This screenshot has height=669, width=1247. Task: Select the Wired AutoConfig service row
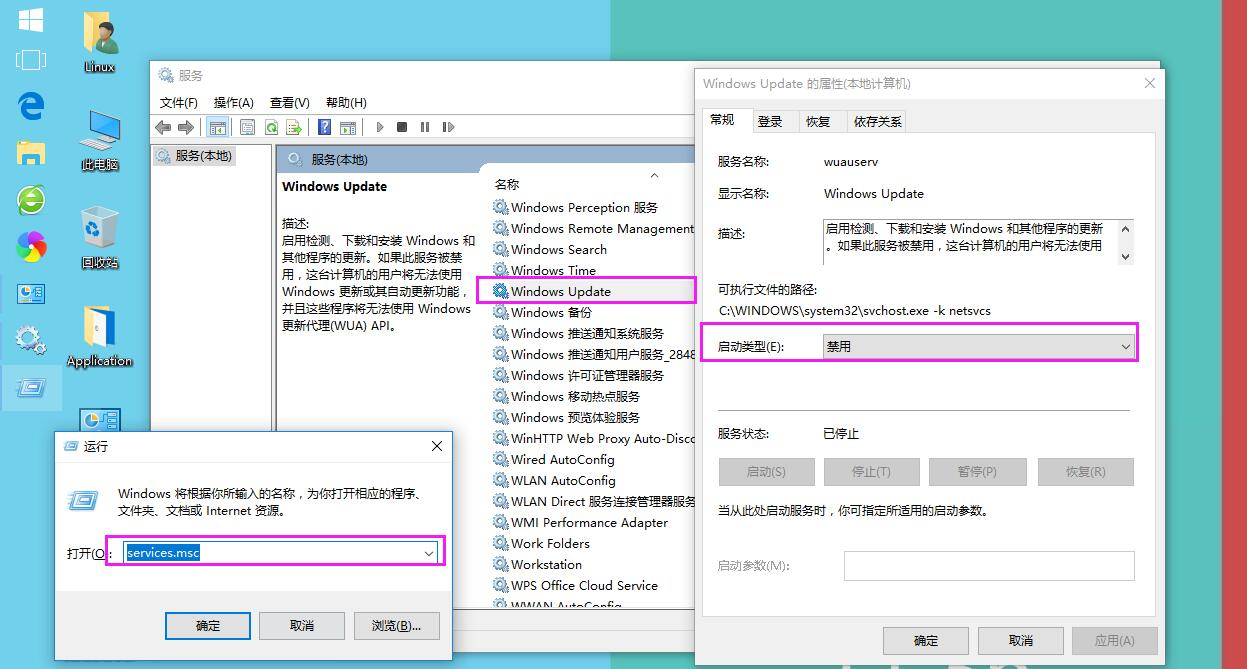592,459
